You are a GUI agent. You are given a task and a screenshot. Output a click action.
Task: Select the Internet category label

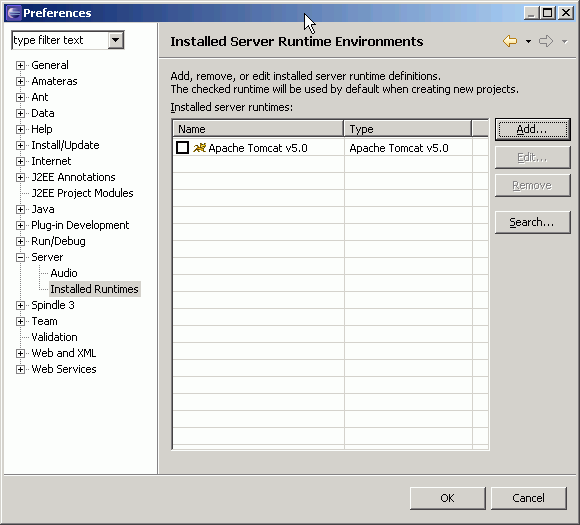pyautogui.click(x=51, y=161)
